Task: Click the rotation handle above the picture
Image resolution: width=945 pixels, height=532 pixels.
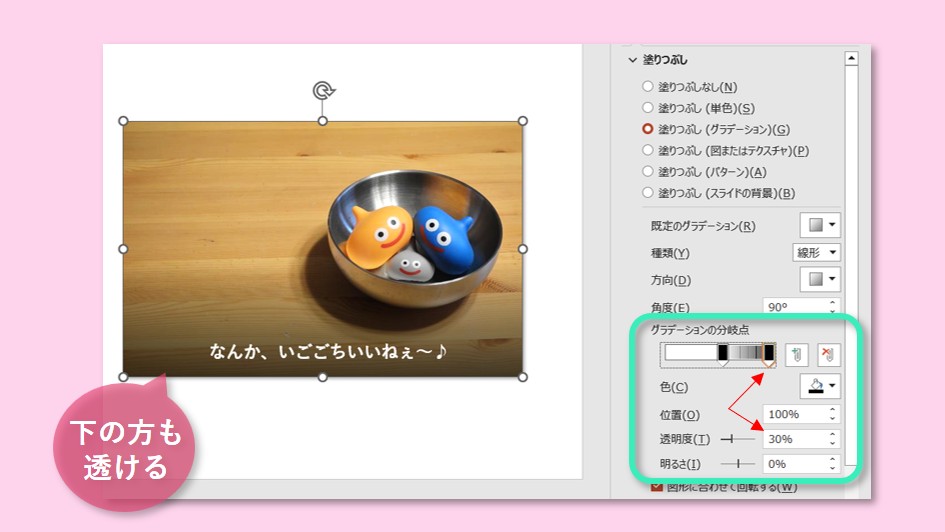Action: coord(324,90)
